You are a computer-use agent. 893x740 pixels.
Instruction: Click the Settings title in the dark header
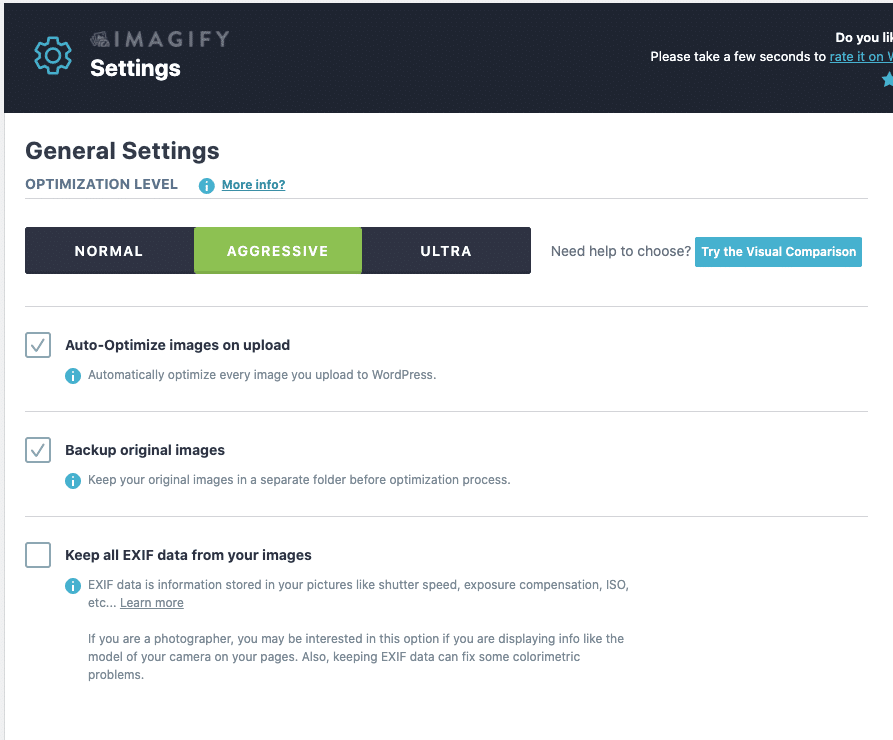[x=135, y=69]
